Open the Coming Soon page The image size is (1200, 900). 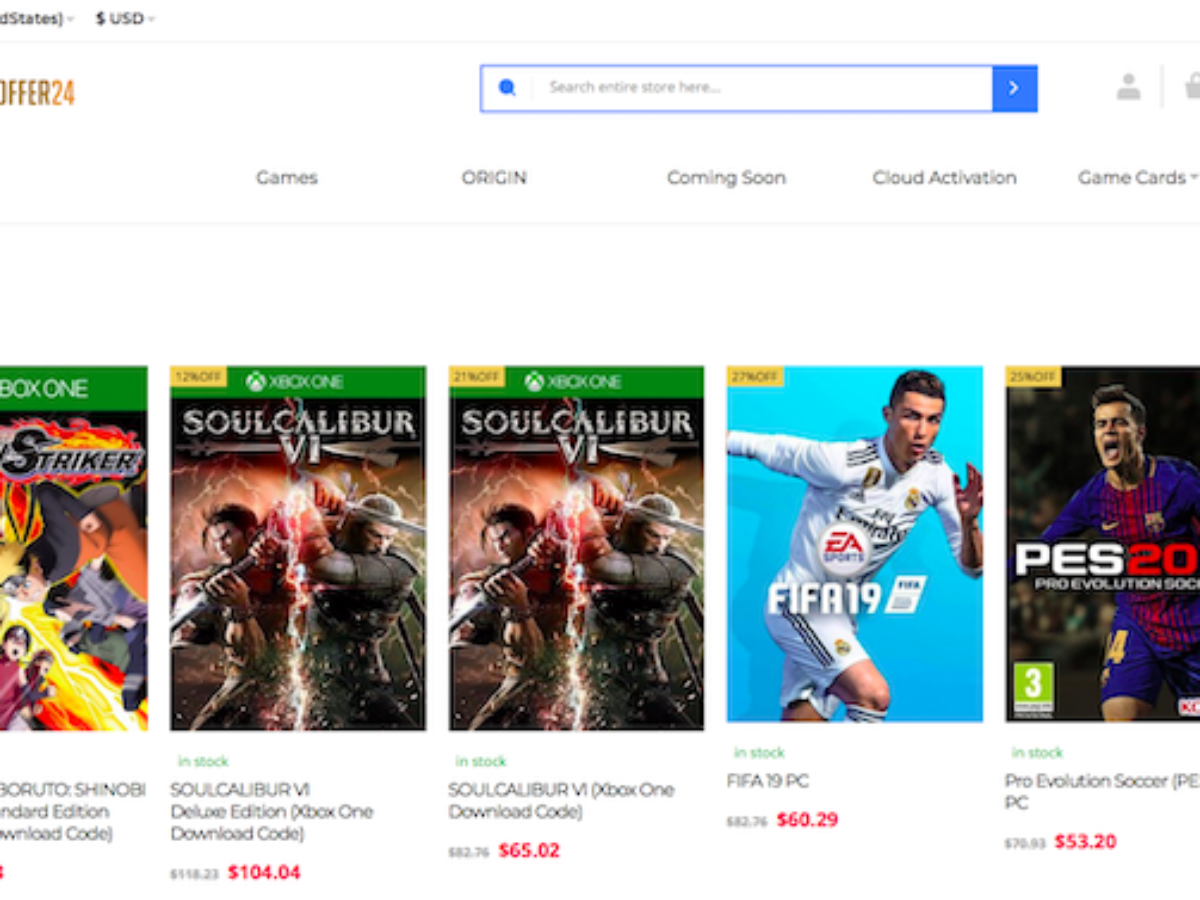[x=726, y=178]
